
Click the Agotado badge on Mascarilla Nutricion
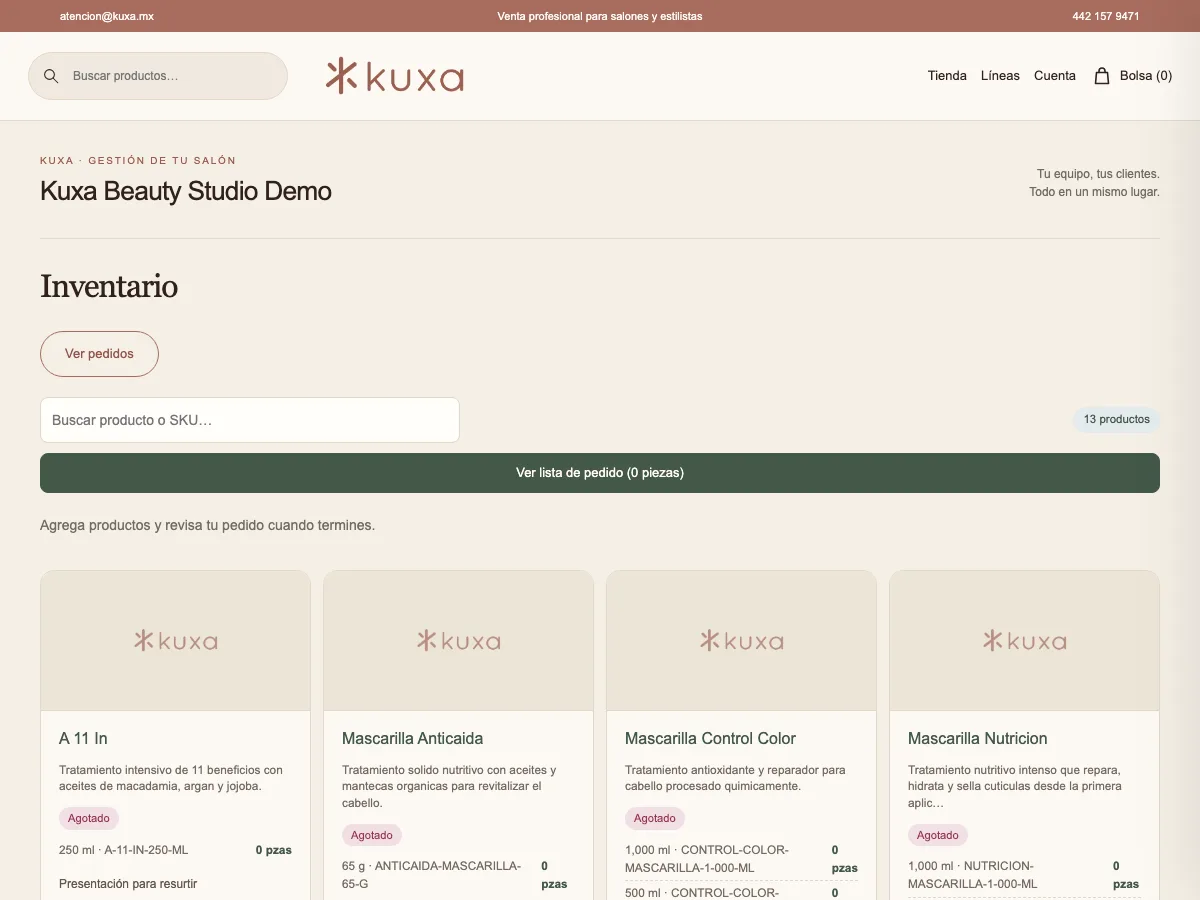pos(938,835)
